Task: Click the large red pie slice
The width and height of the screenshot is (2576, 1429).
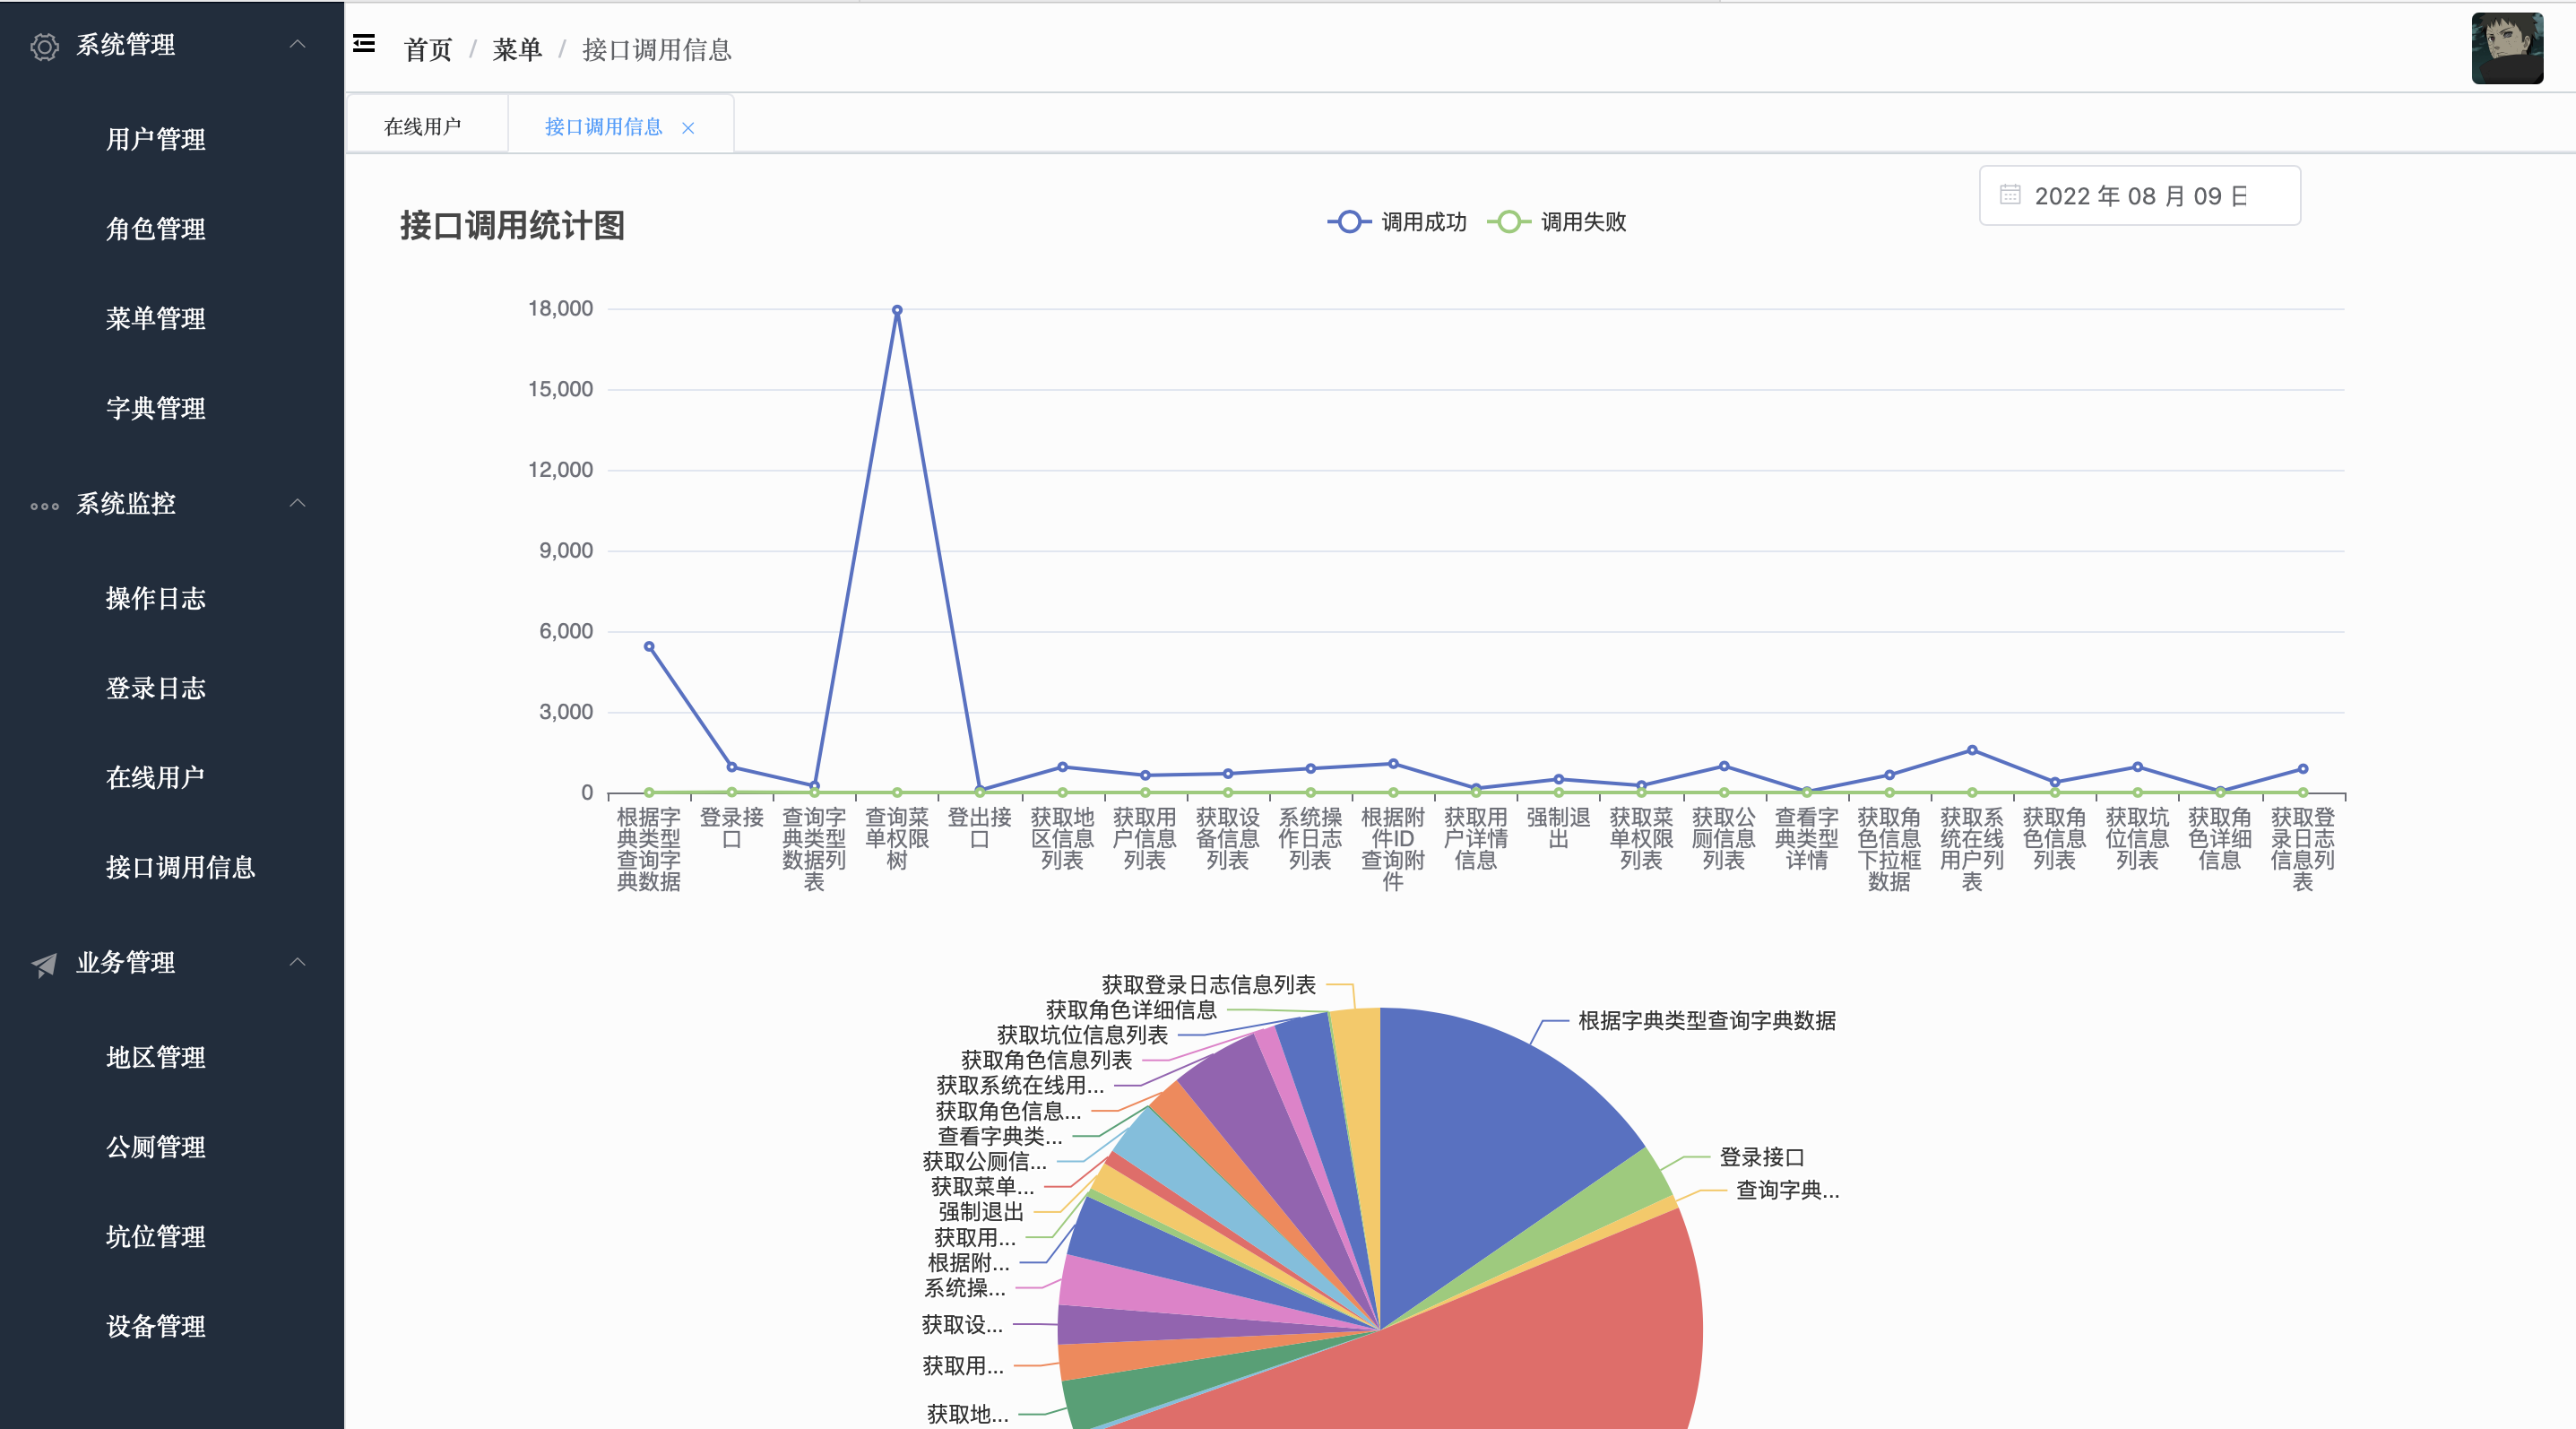Action: tap(1500, 1350)
